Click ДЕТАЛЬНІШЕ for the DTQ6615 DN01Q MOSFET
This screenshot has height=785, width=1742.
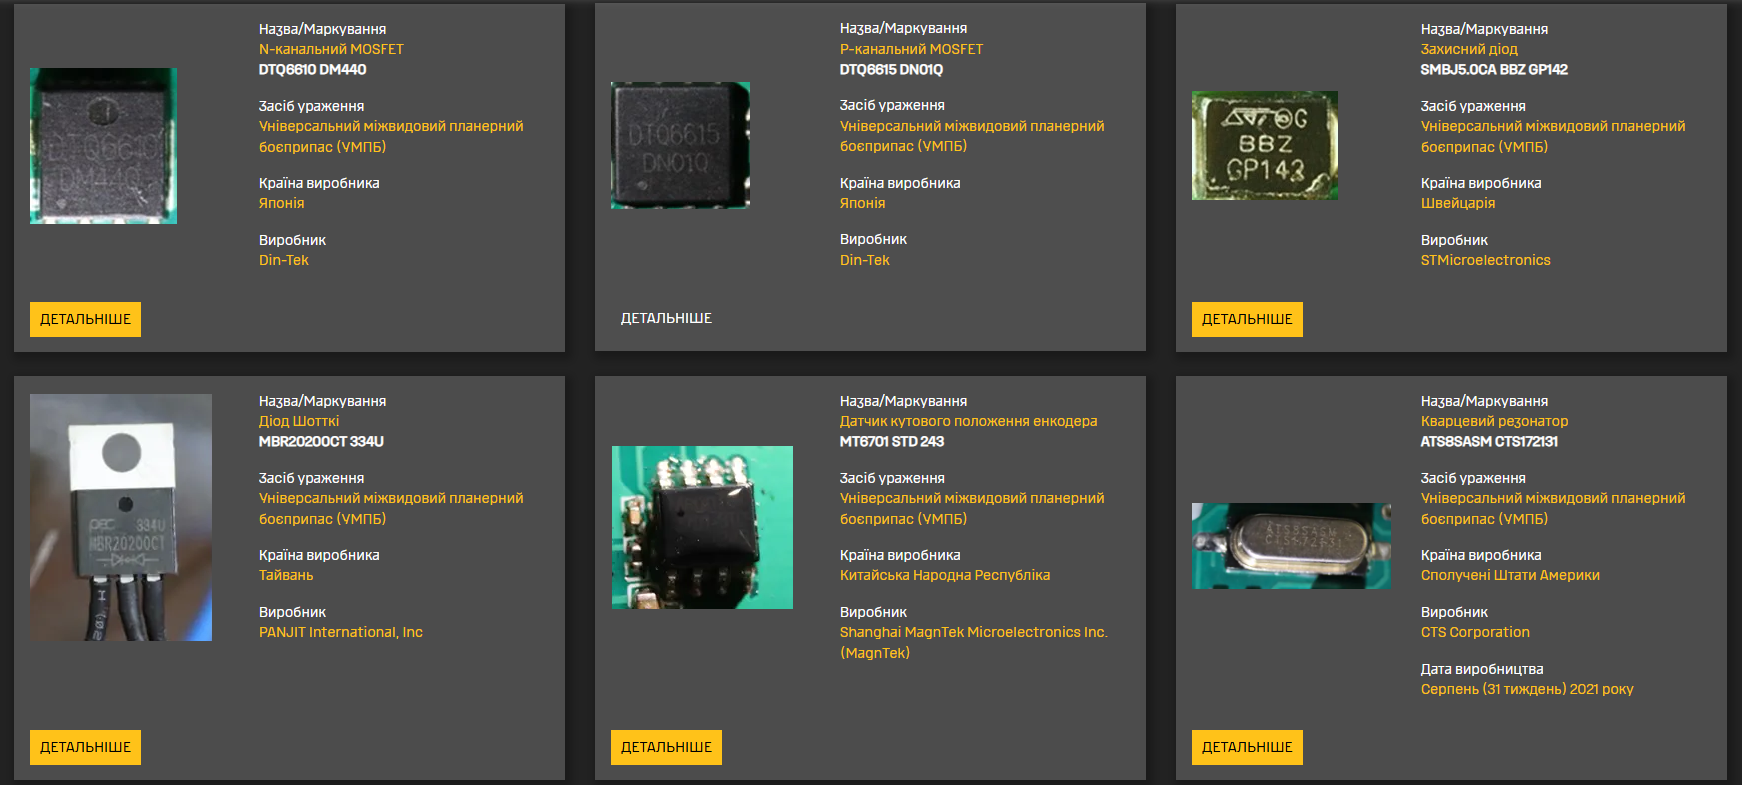666,318
